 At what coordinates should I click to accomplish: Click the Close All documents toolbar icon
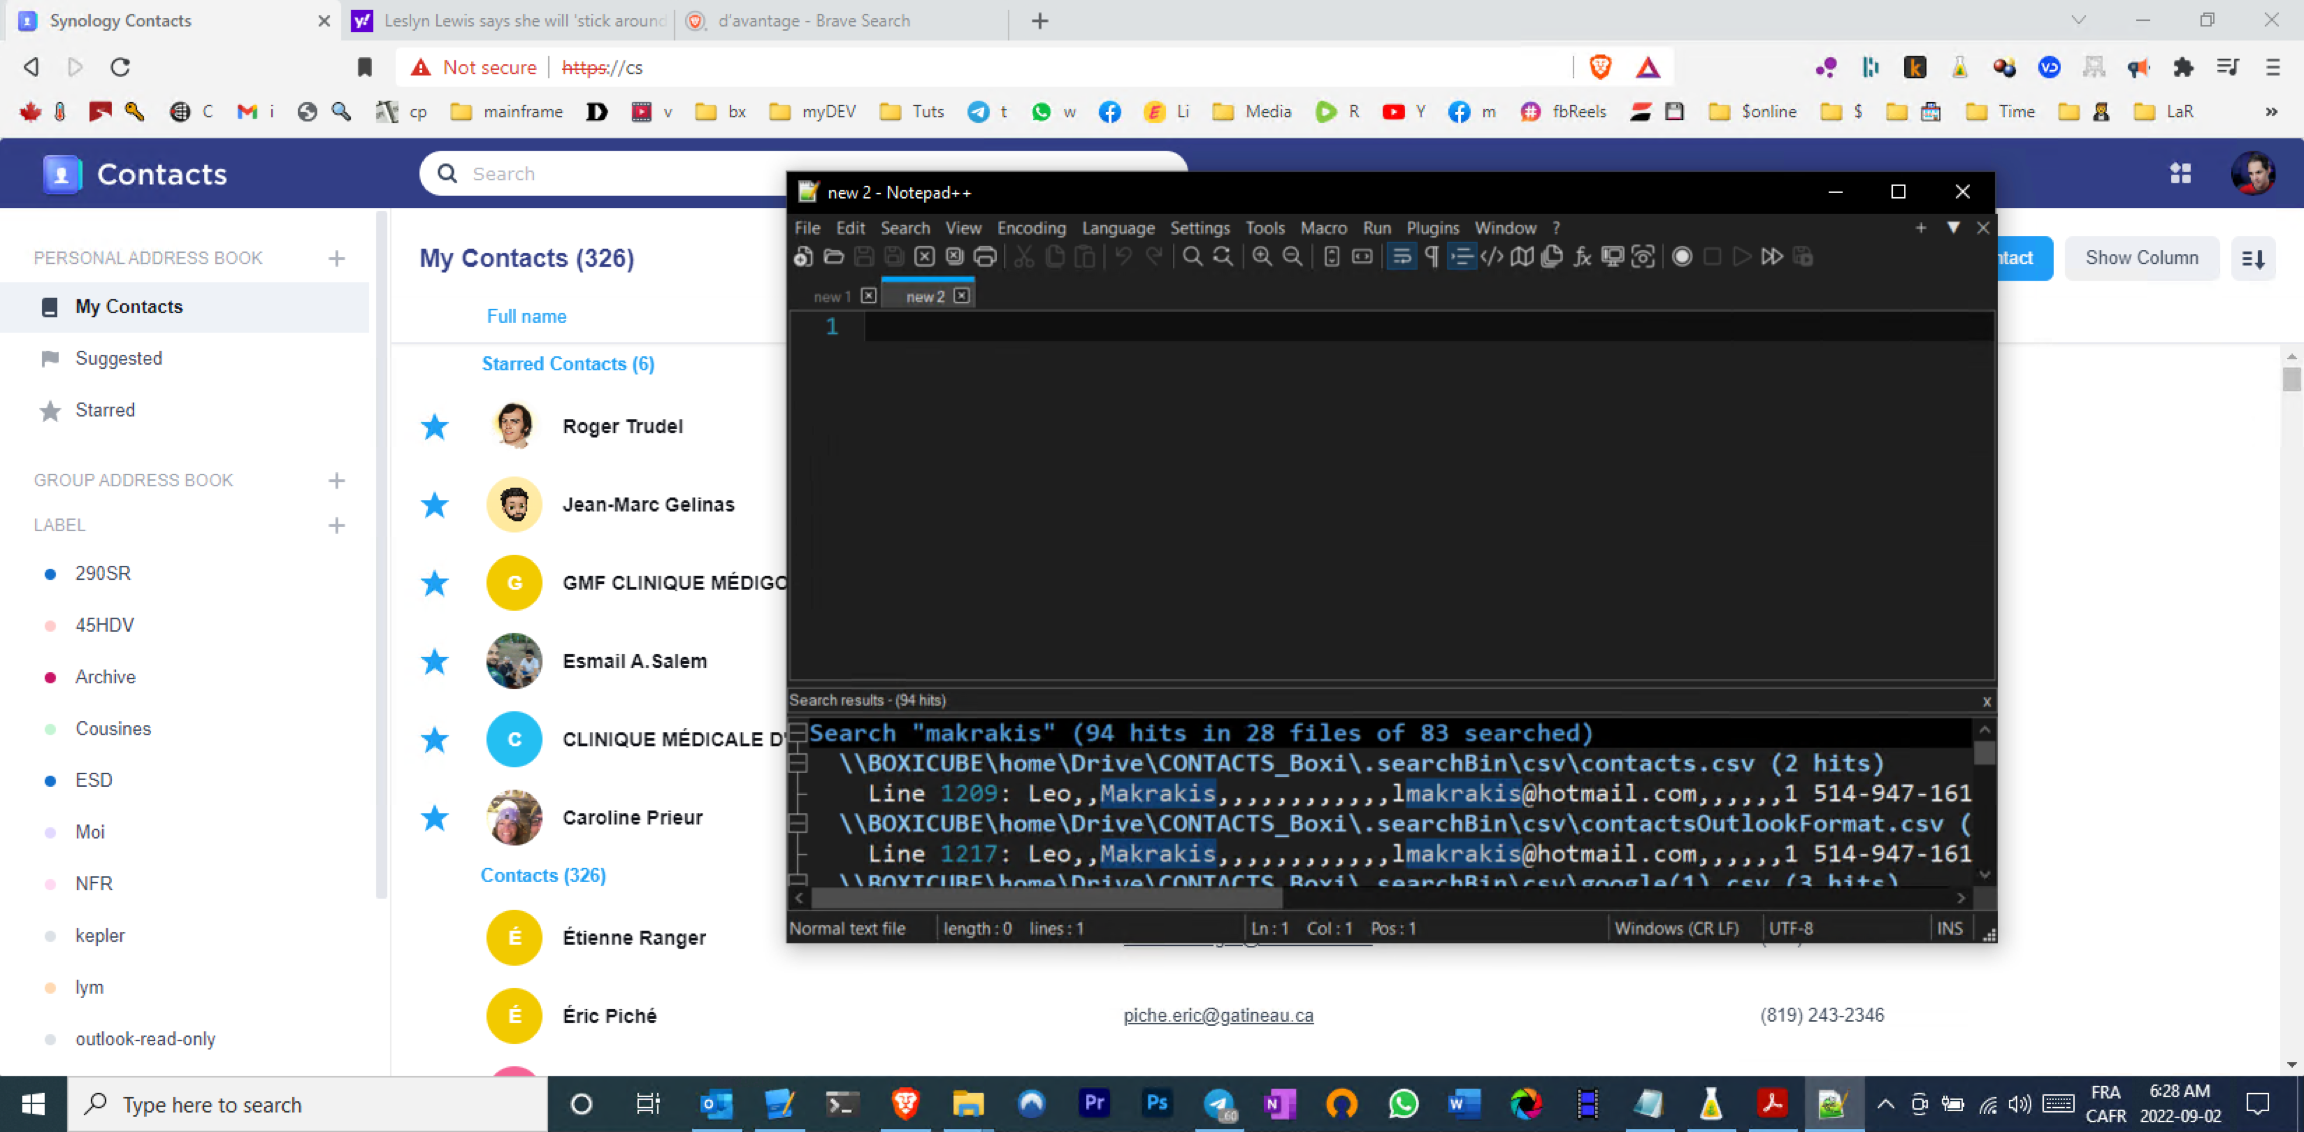(955, 257)
